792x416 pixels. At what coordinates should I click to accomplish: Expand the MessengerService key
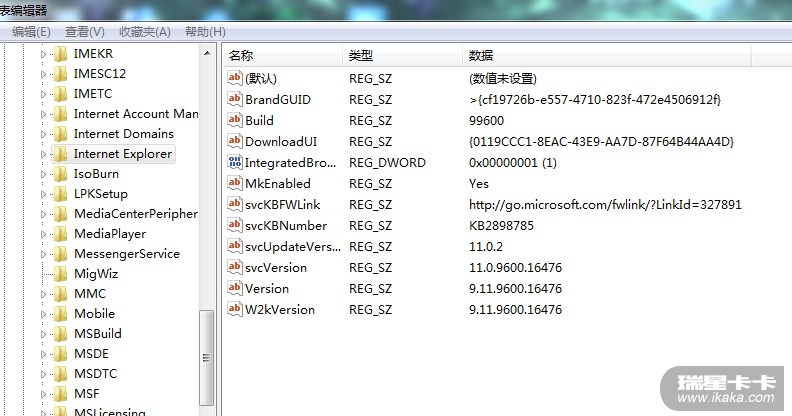(x=43, y=254)
